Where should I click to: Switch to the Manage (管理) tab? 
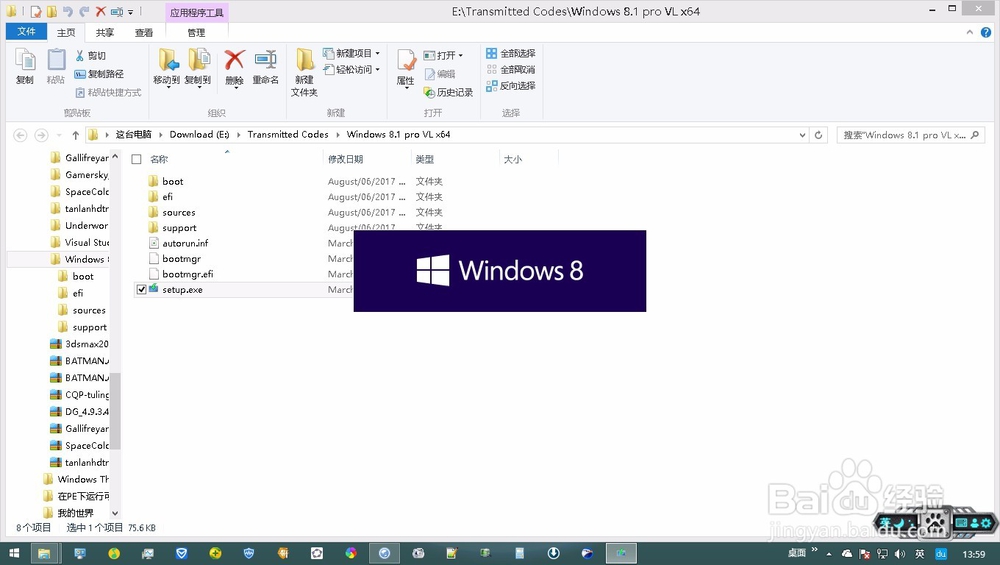pyautogui.click(x=196, y=33)
